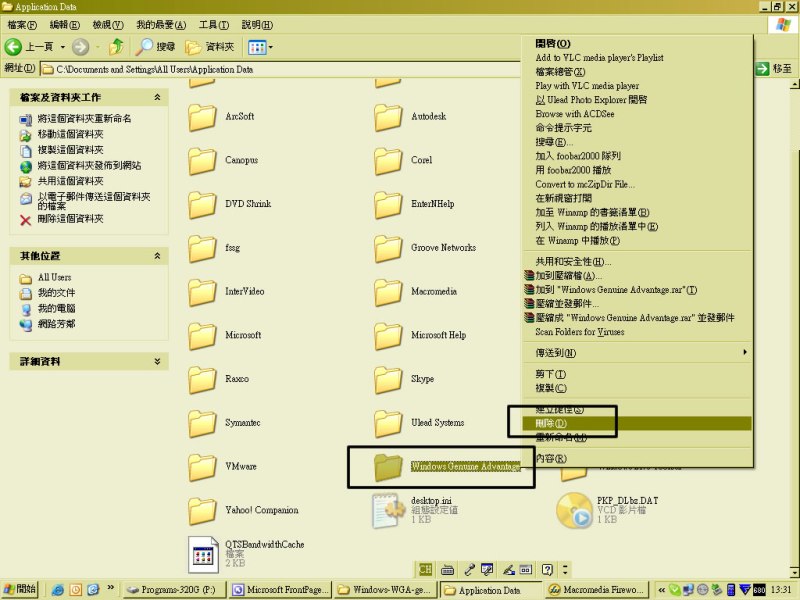Choose Scan Folders for Viruses entry
Image resolution: width=800 pixels, height=600 pixels.
(x=637, y=332)
